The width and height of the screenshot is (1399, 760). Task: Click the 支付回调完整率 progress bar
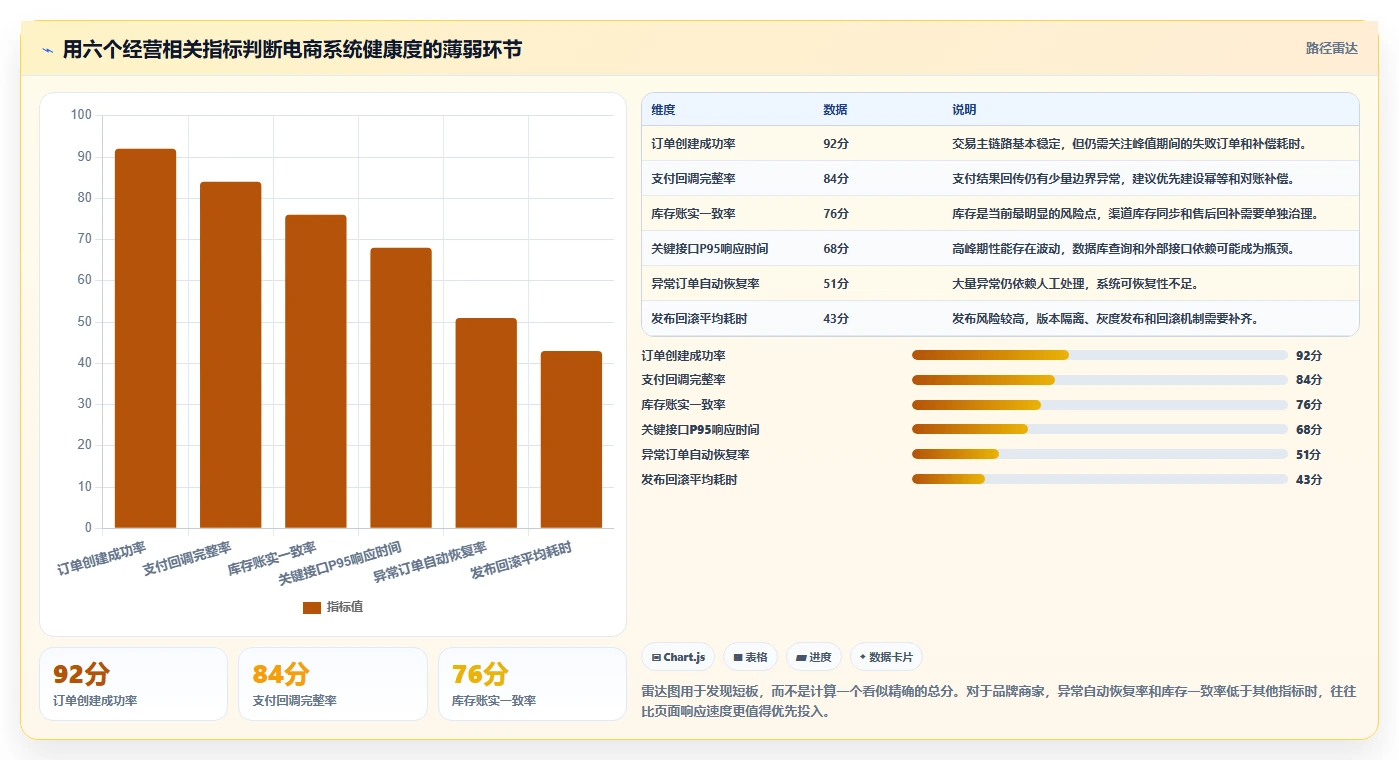[x=1099, y=380]
